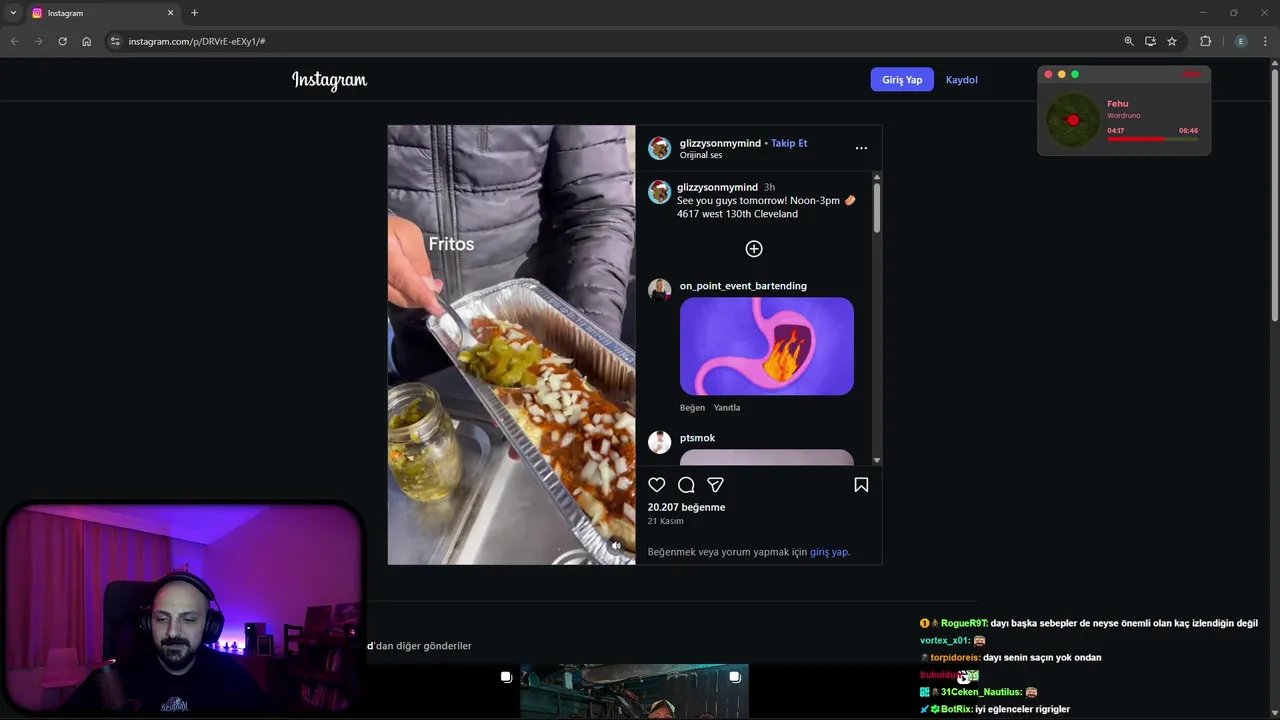Open glizzysonmymind profile picture in the post header

pos(659,148)
